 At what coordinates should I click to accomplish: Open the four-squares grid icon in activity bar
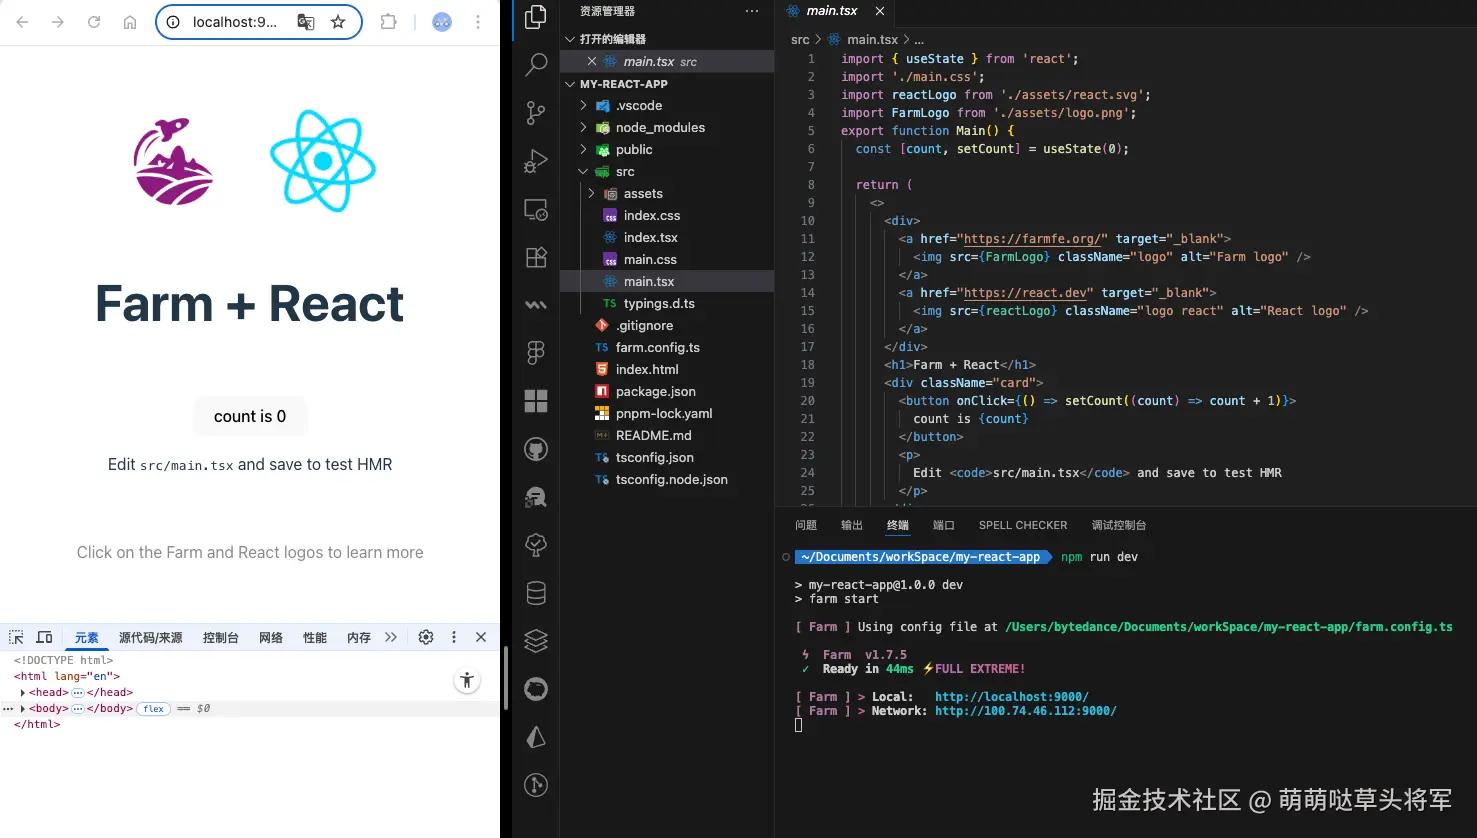[x=536, y=401]
